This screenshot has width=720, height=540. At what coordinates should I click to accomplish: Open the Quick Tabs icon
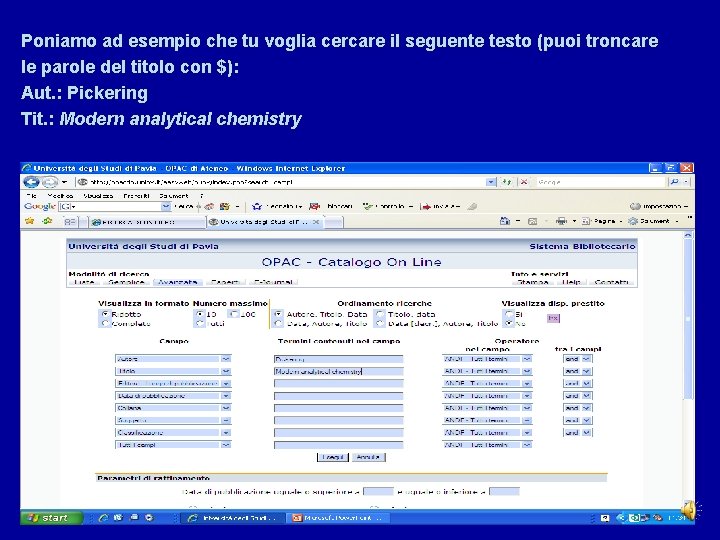(69, 222)
